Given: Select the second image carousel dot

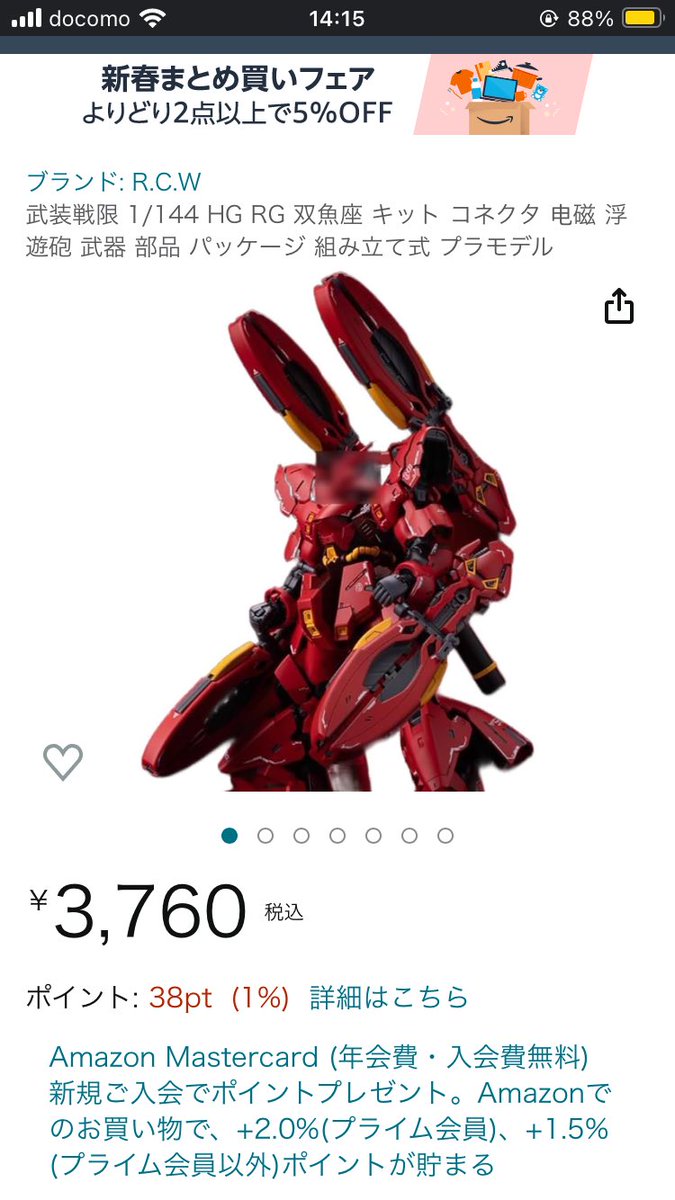Looking at the screenshot, I should tap(265, 835).
